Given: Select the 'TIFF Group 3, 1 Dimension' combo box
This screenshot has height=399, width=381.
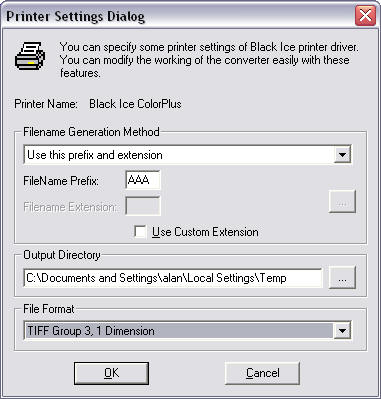Looking at the screenshot, I should click(x=187, y=331).
